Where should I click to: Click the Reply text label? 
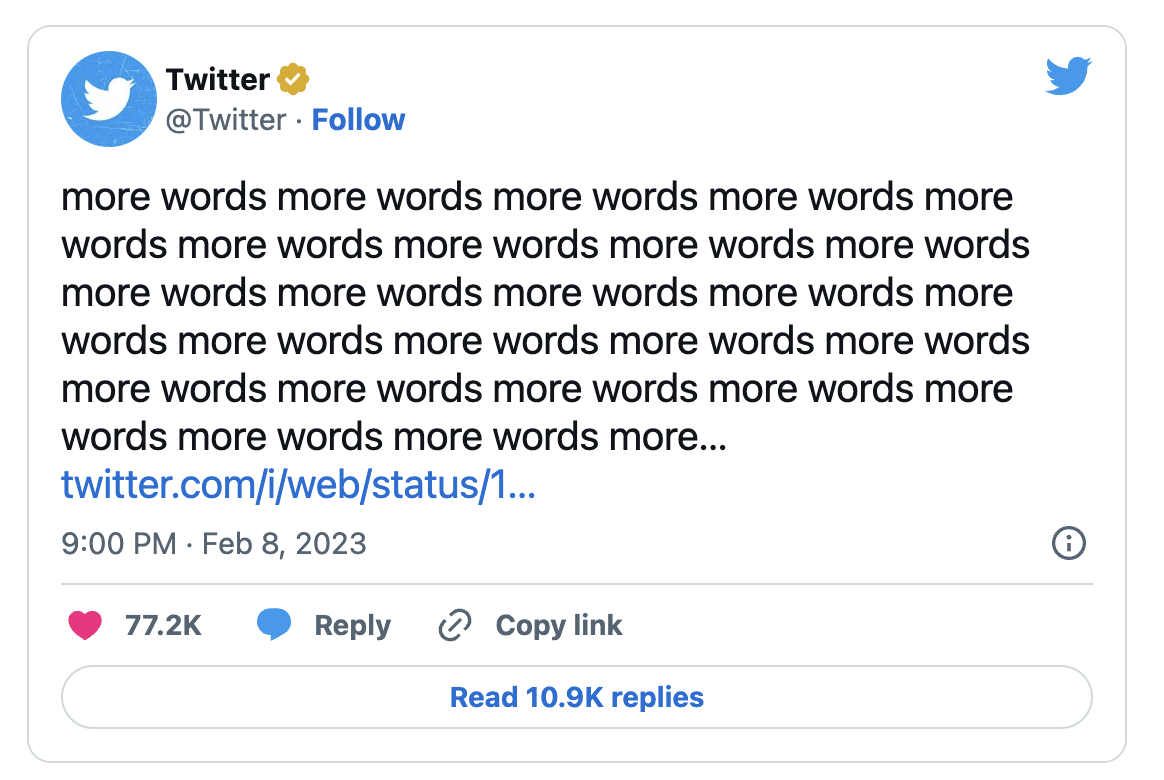(x=352, y=626)
